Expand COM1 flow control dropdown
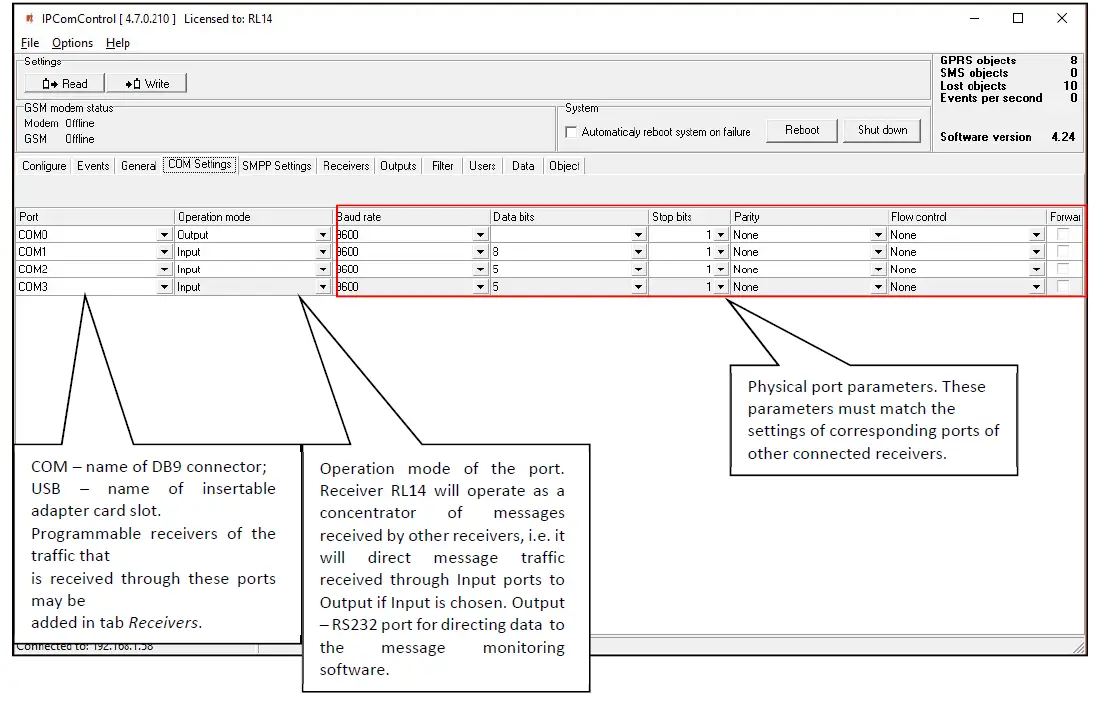 [x=1036, y=252]
